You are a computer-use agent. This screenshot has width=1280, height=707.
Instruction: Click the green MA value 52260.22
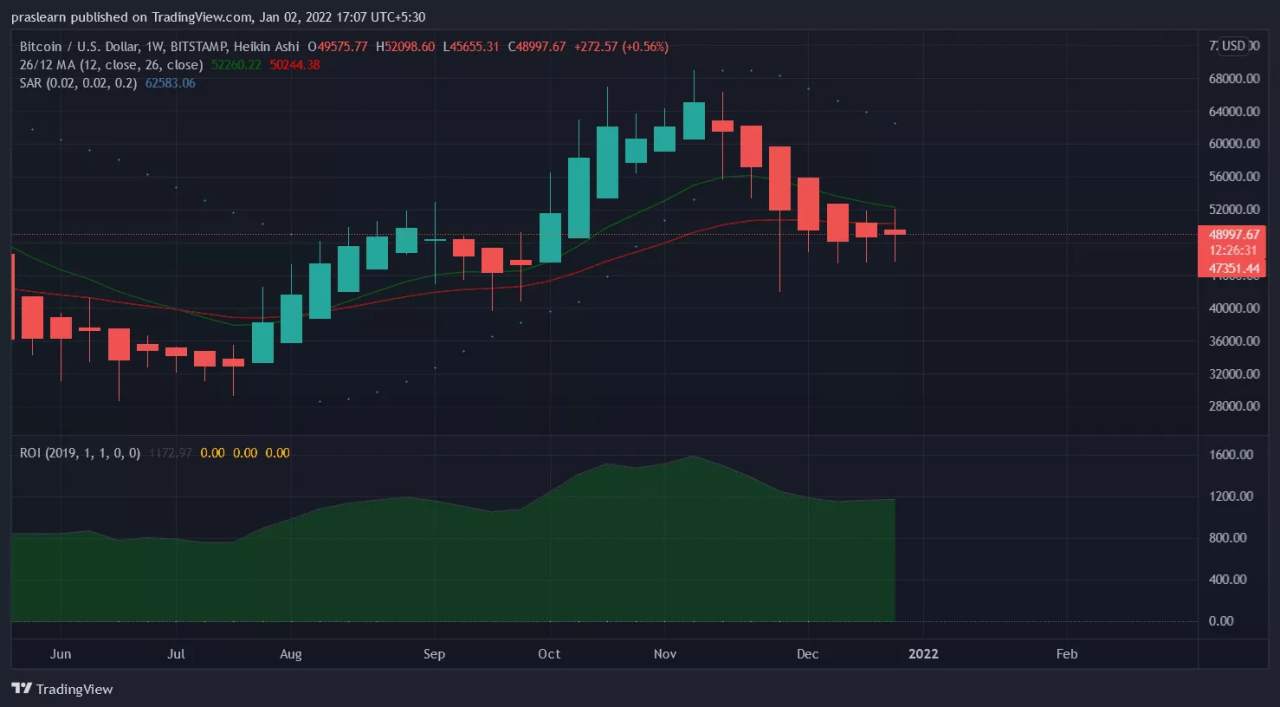(236, 65)
